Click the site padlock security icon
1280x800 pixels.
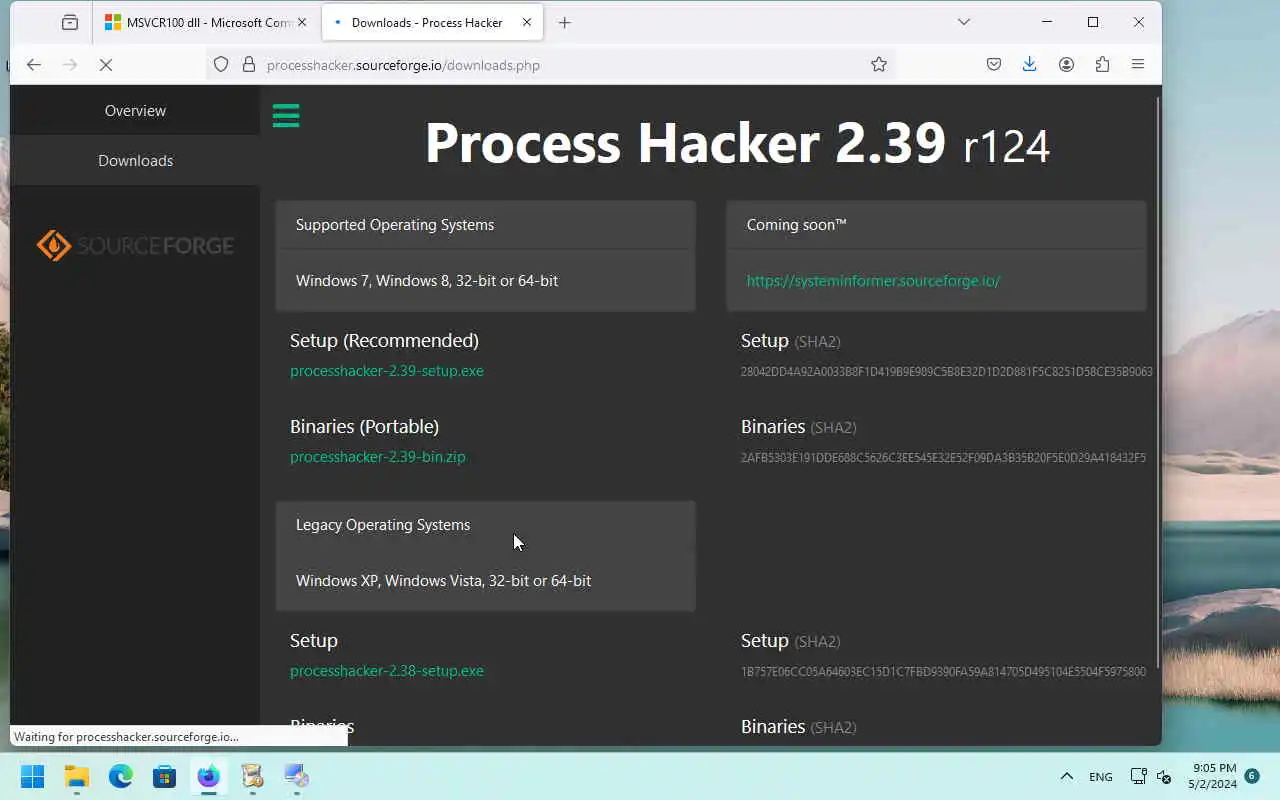coord(249,65)
